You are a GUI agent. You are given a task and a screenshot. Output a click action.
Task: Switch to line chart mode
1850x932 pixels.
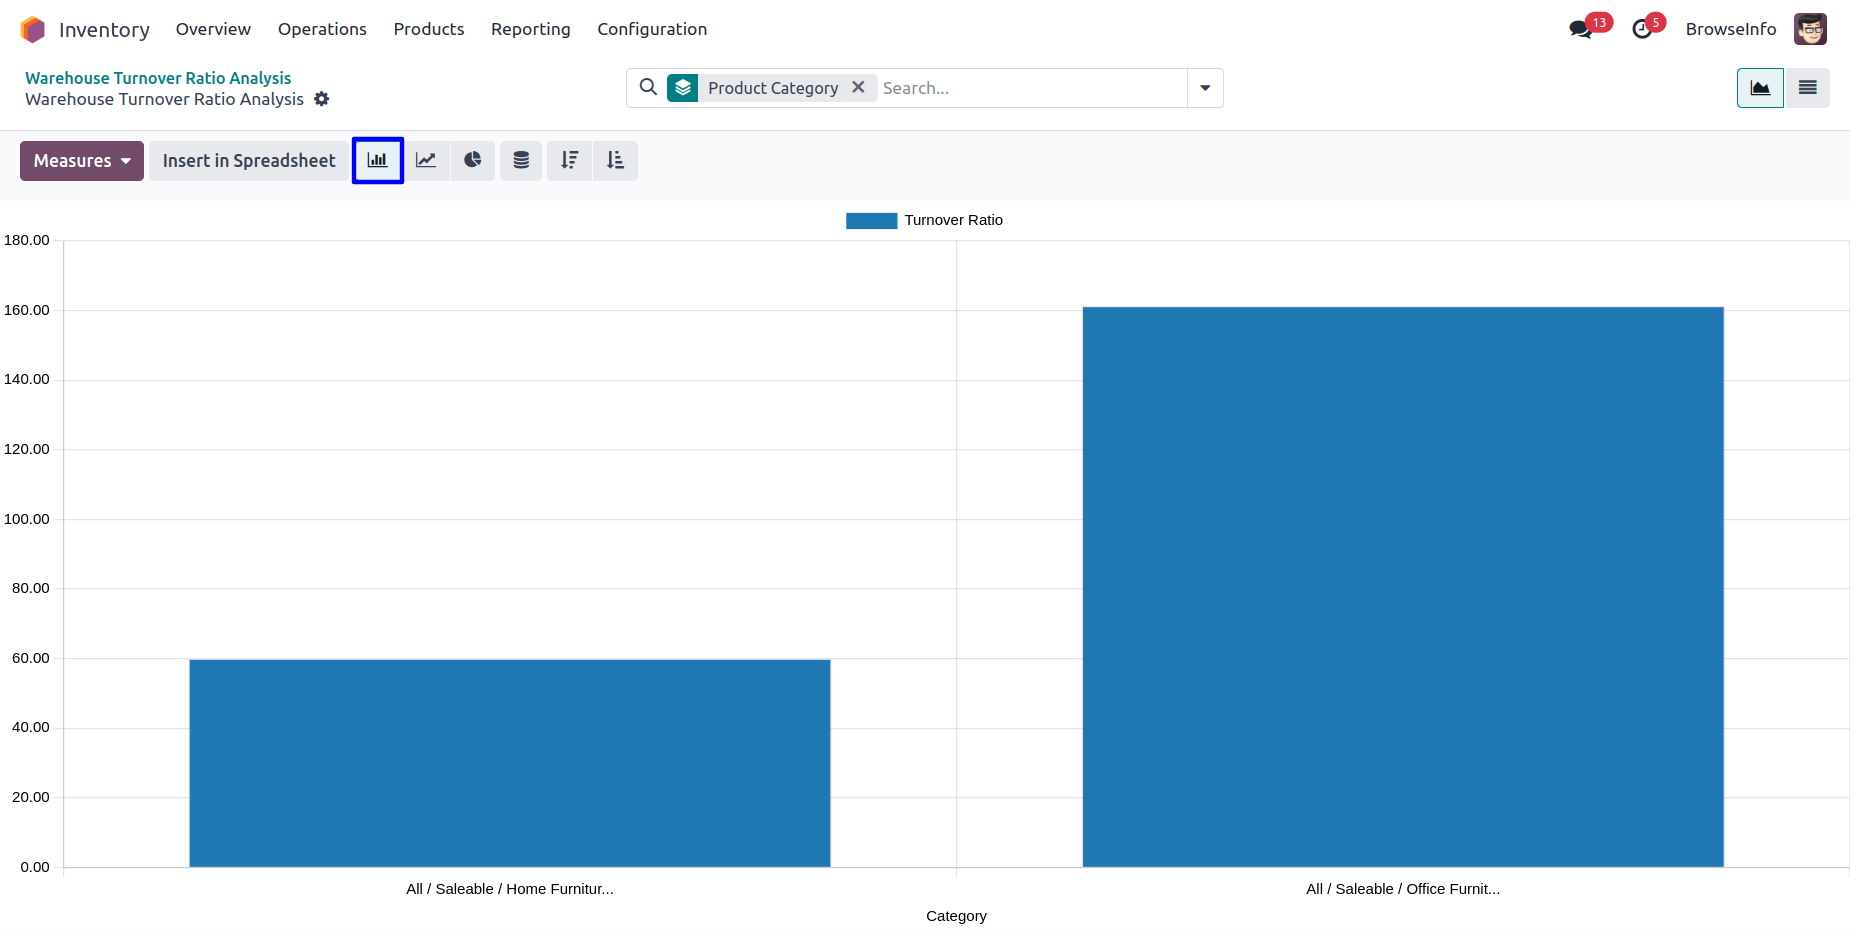pos(426,160)
